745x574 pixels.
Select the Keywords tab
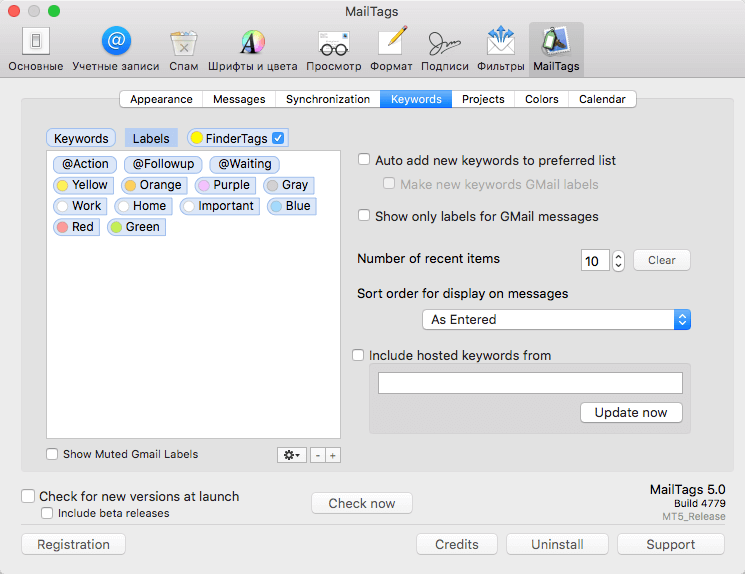tap(416, 99)
